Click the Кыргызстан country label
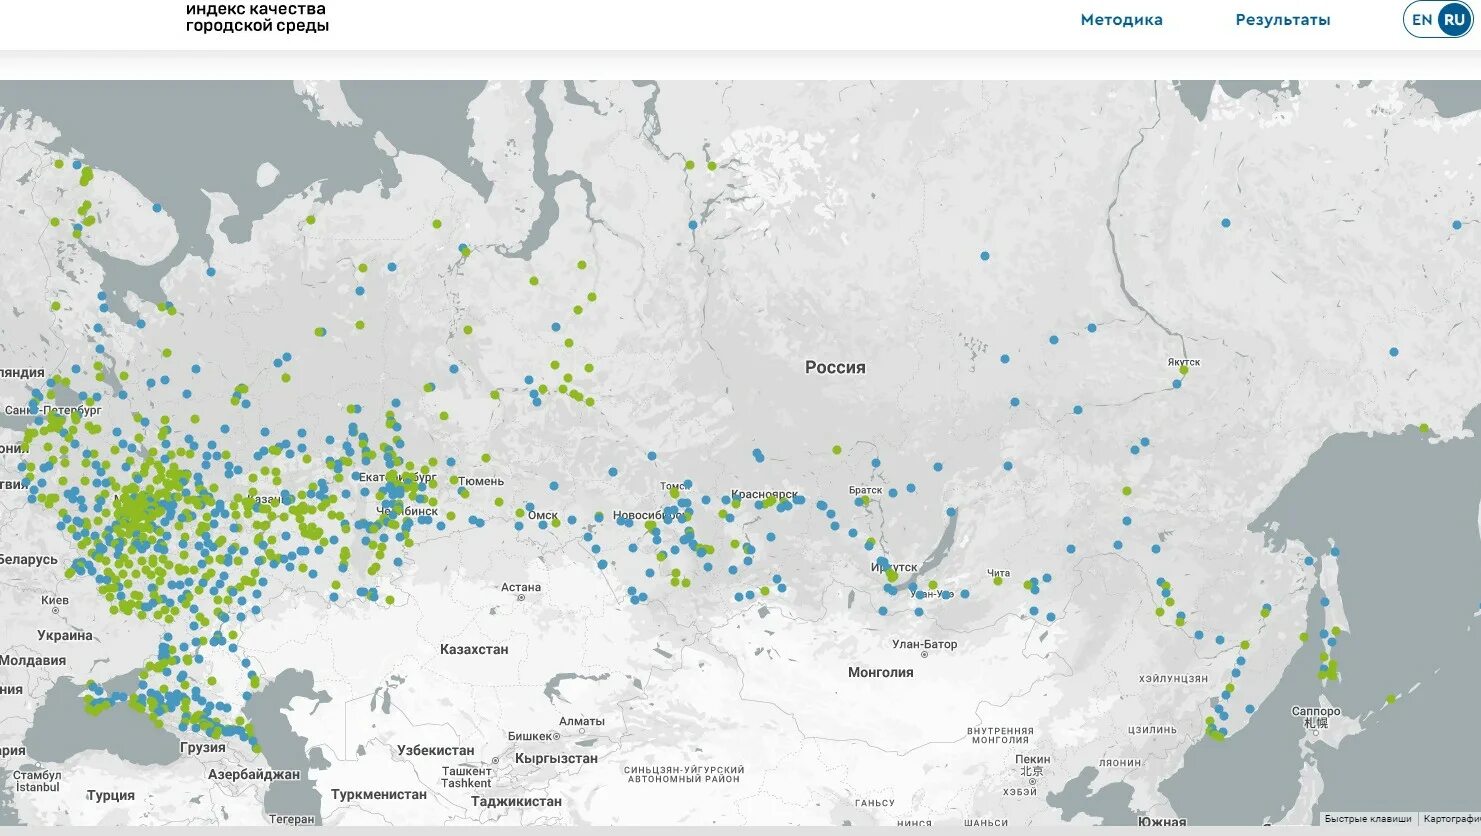Screen dimensions: 1481x836 click(x=556, y=758)
